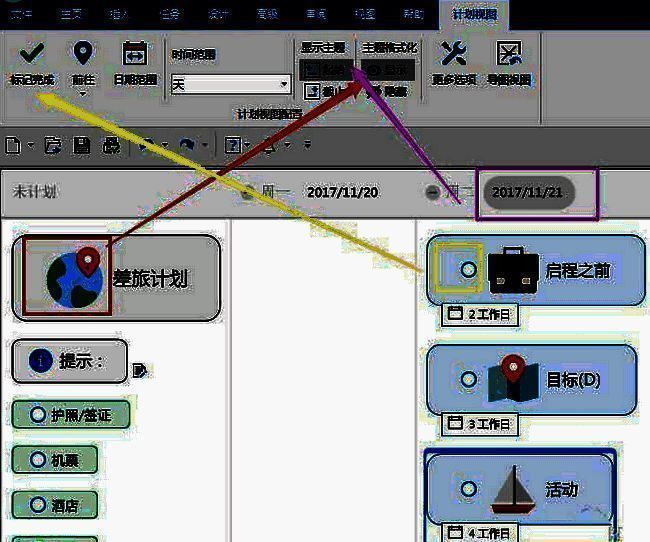
Task: Open the 主页 (Home) ribbon tab
Action: pyautogui.click(x=71, y=15)
